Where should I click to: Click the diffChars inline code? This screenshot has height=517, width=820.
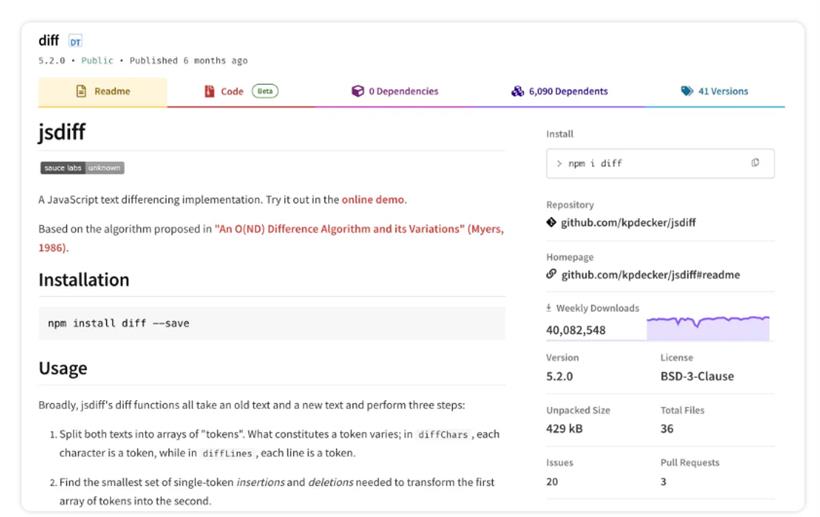(x=443, y=435)
